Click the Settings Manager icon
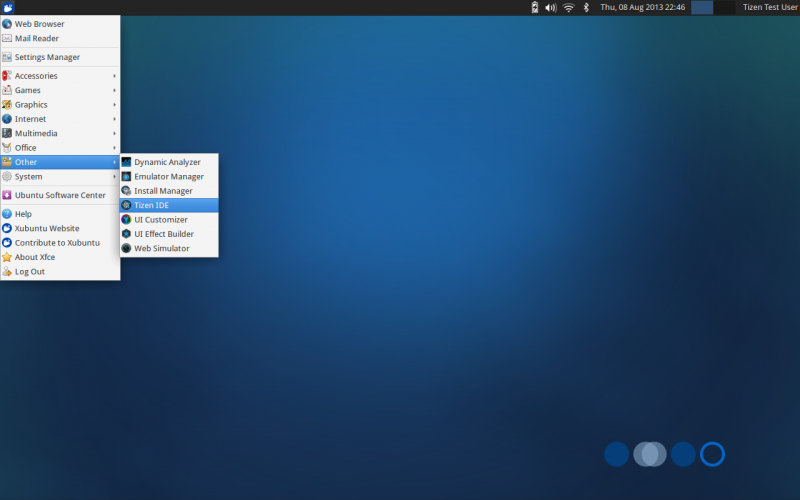800x500 pixels. click(x=7, y=57)
